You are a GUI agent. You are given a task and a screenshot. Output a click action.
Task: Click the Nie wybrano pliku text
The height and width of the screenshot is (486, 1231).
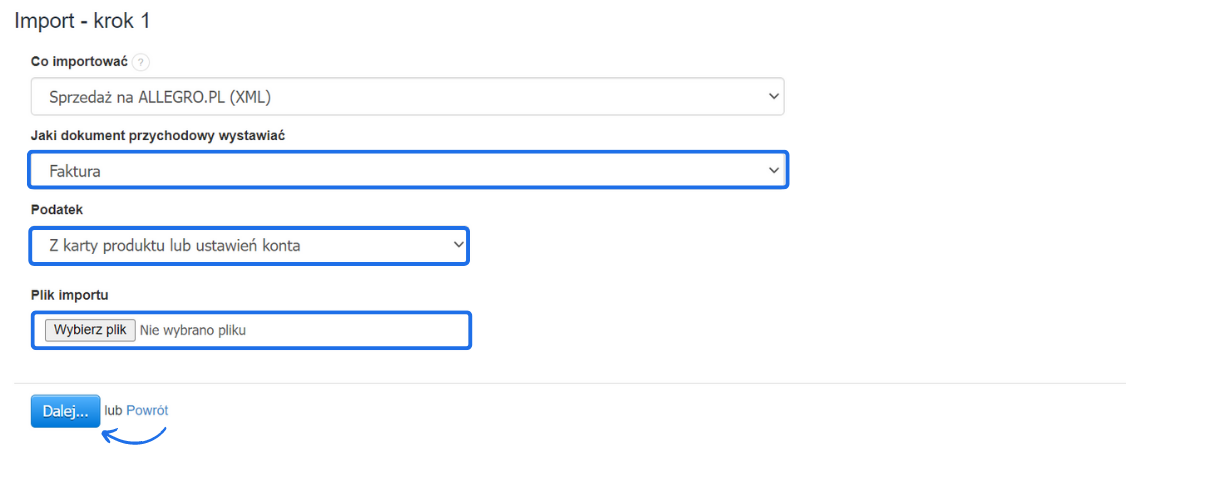(193, 330)
